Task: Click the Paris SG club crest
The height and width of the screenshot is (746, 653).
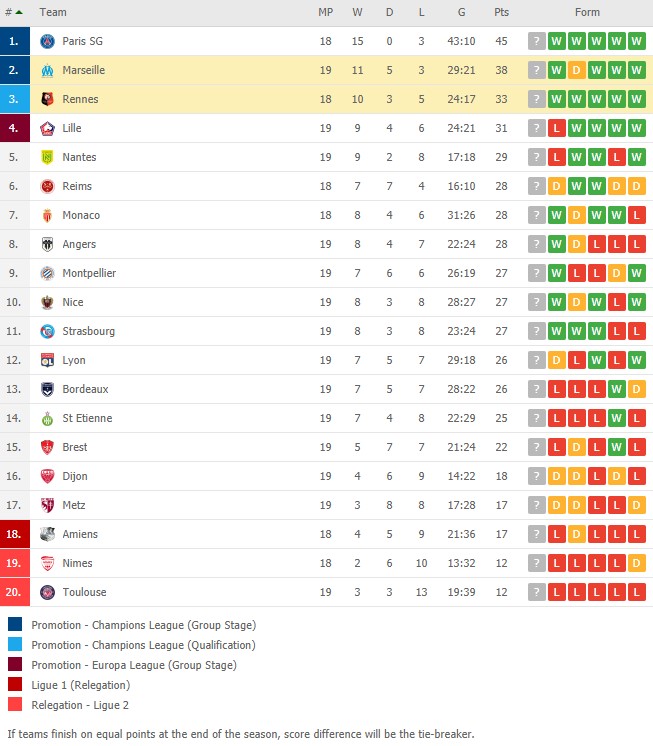Action: pos(47,41)
